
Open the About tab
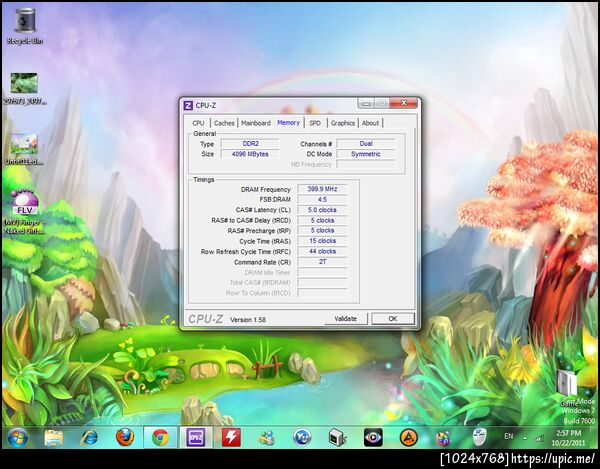[370, 123]
